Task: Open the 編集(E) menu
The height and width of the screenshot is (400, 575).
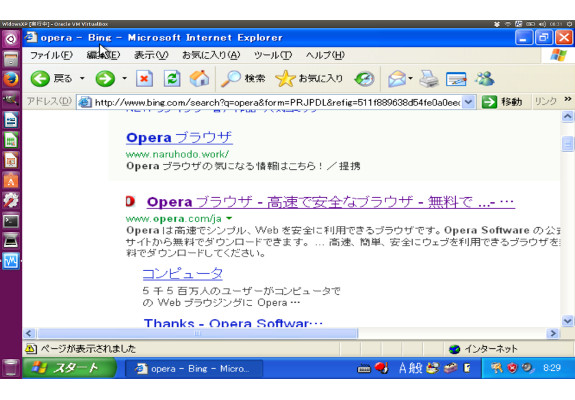Action: point(103,55)
